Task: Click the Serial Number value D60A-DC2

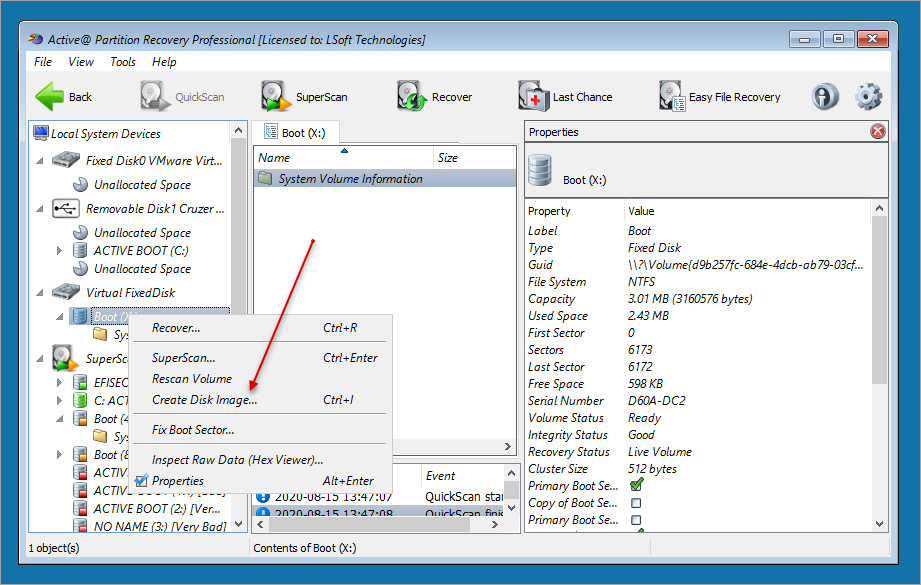Action: (657, 401)
